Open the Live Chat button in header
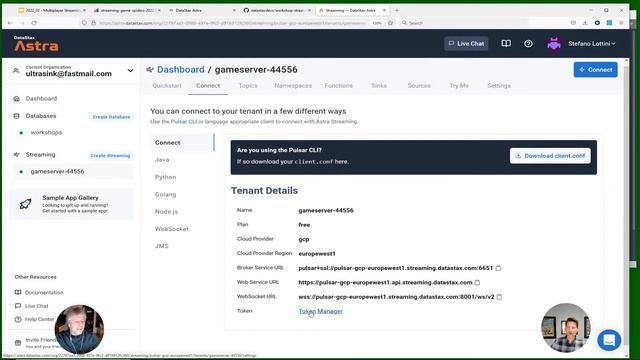This screenshot has height=360, width=640. [466, 43]
